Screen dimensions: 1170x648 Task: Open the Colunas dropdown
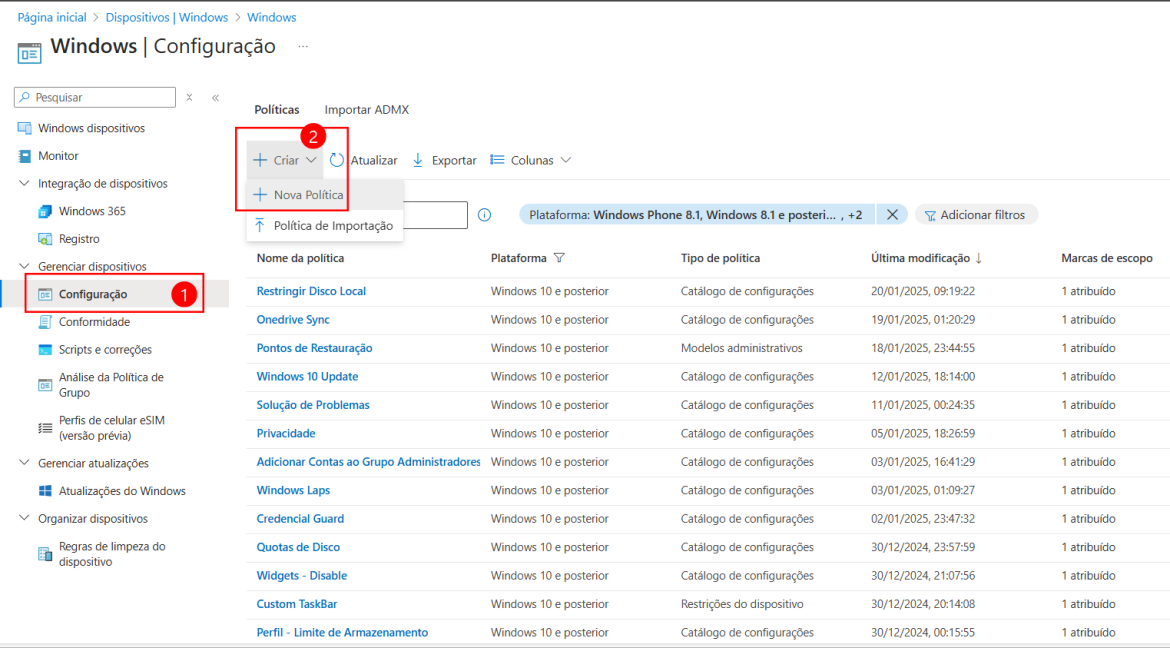coord(530,159)
